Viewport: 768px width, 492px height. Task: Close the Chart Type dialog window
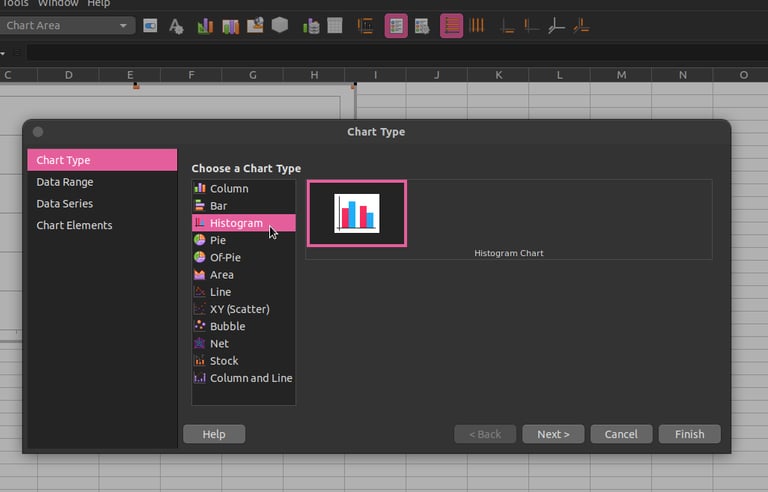click(38, 132)
